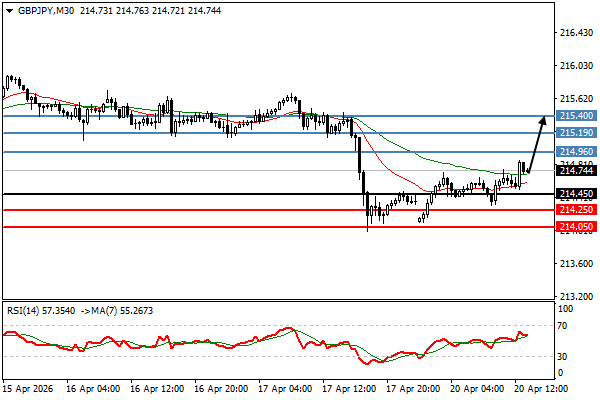Select the red 214.050 support label
Viewport: 600px width, 400px height.
point(577,227)
